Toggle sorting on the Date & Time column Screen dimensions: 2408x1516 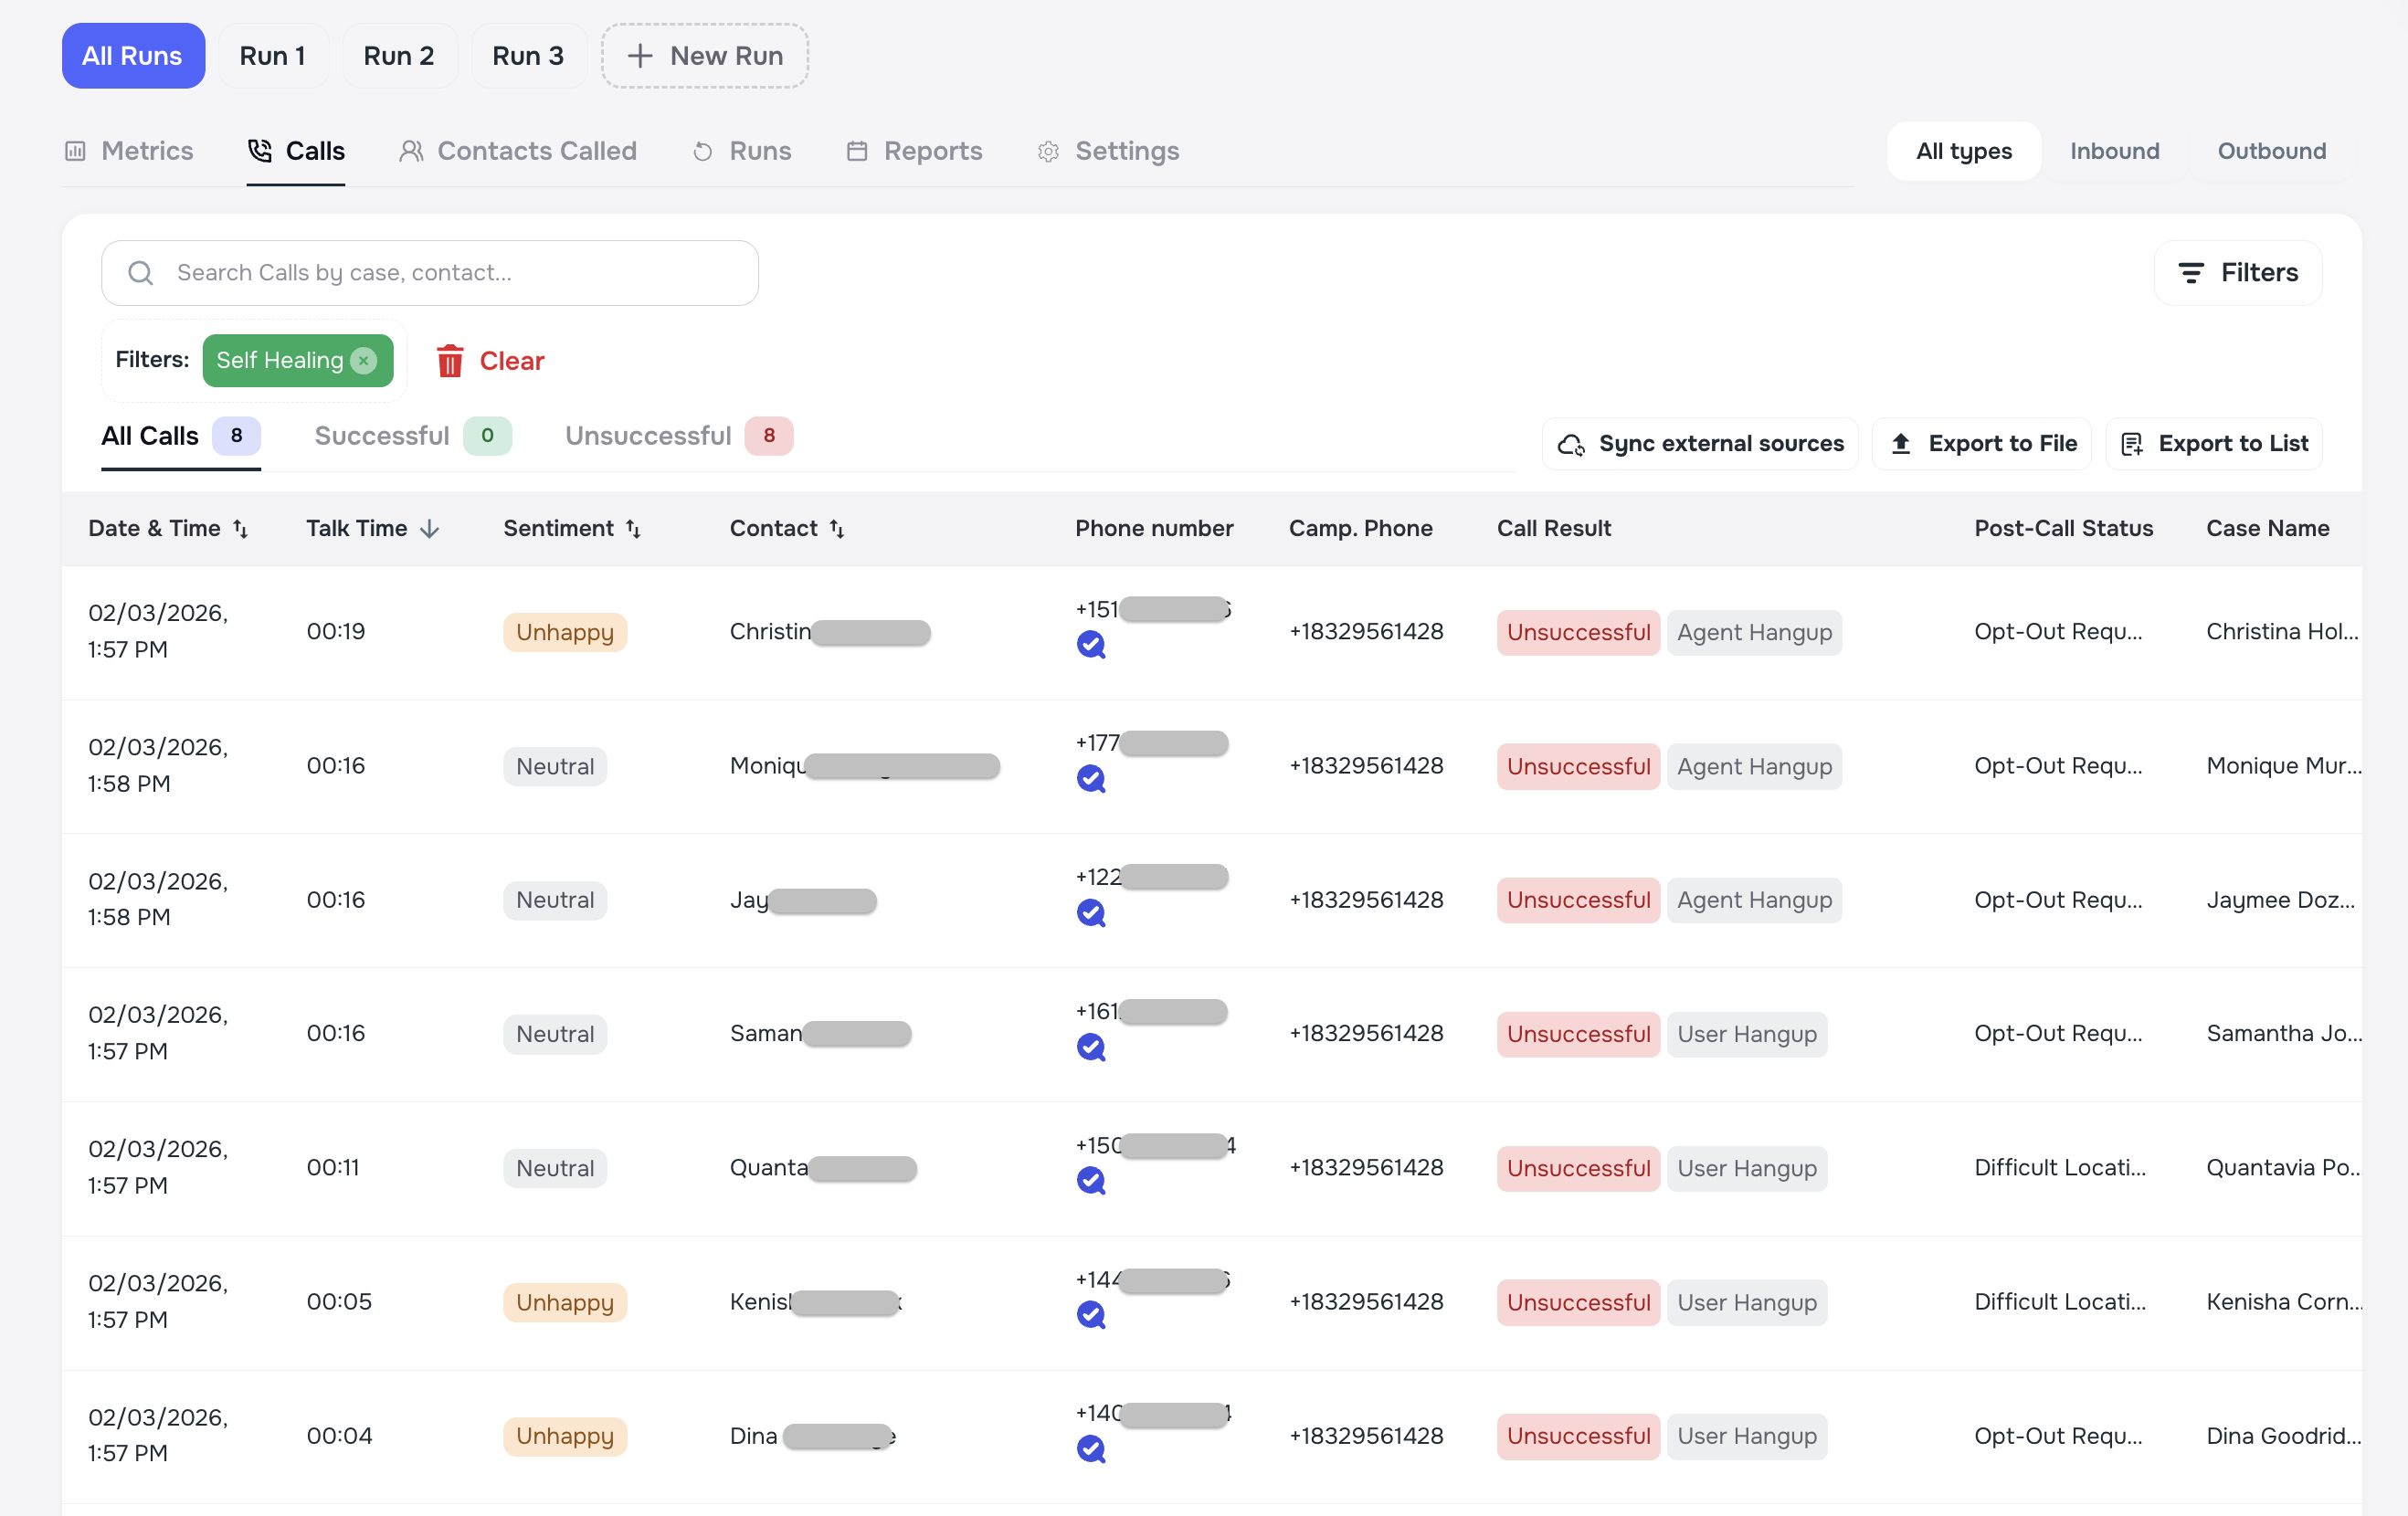point(243,528)
